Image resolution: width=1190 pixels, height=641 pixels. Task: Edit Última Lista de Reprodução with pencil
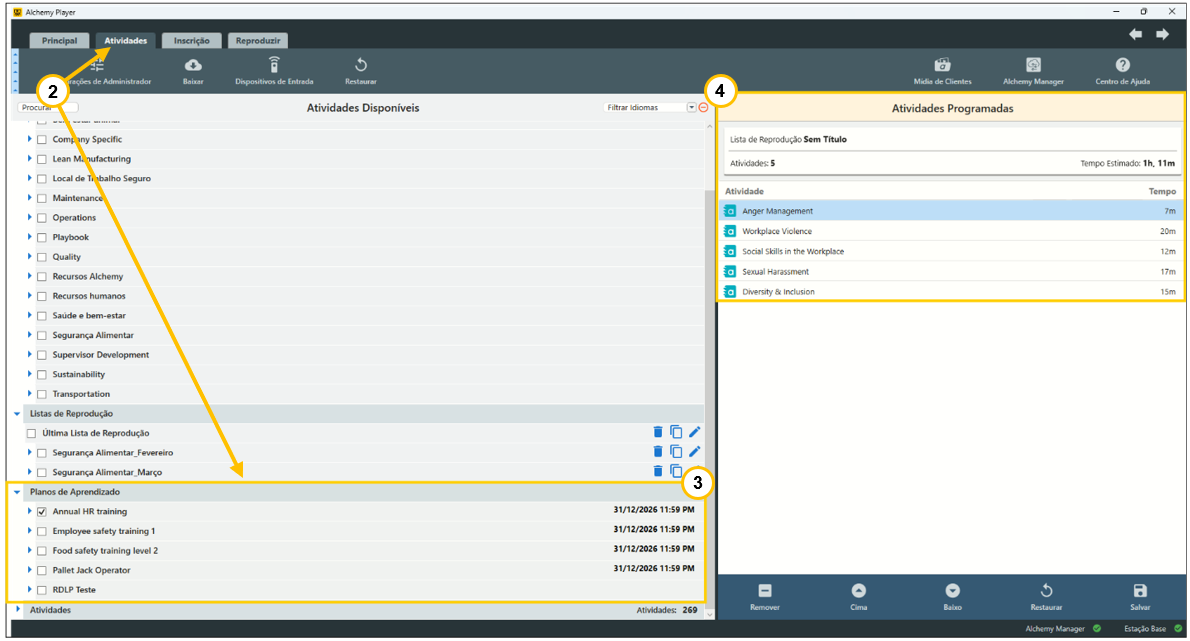695,432
